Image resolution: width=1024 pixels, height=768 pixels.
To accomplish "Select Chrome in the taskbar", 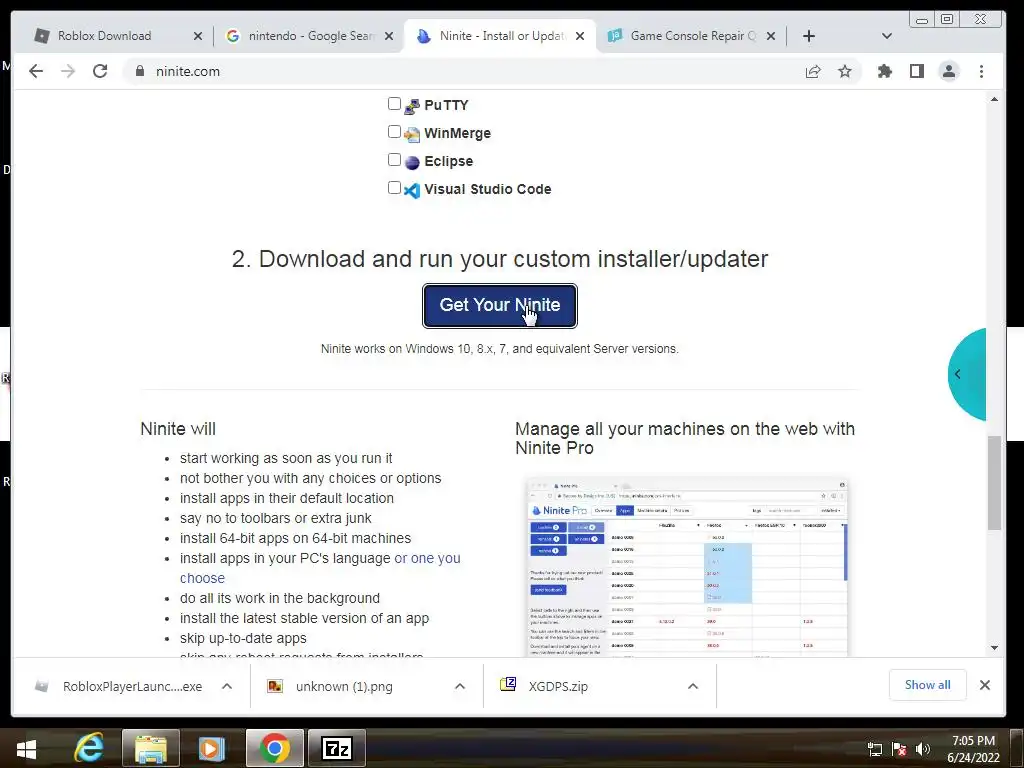I will (275, 748).
